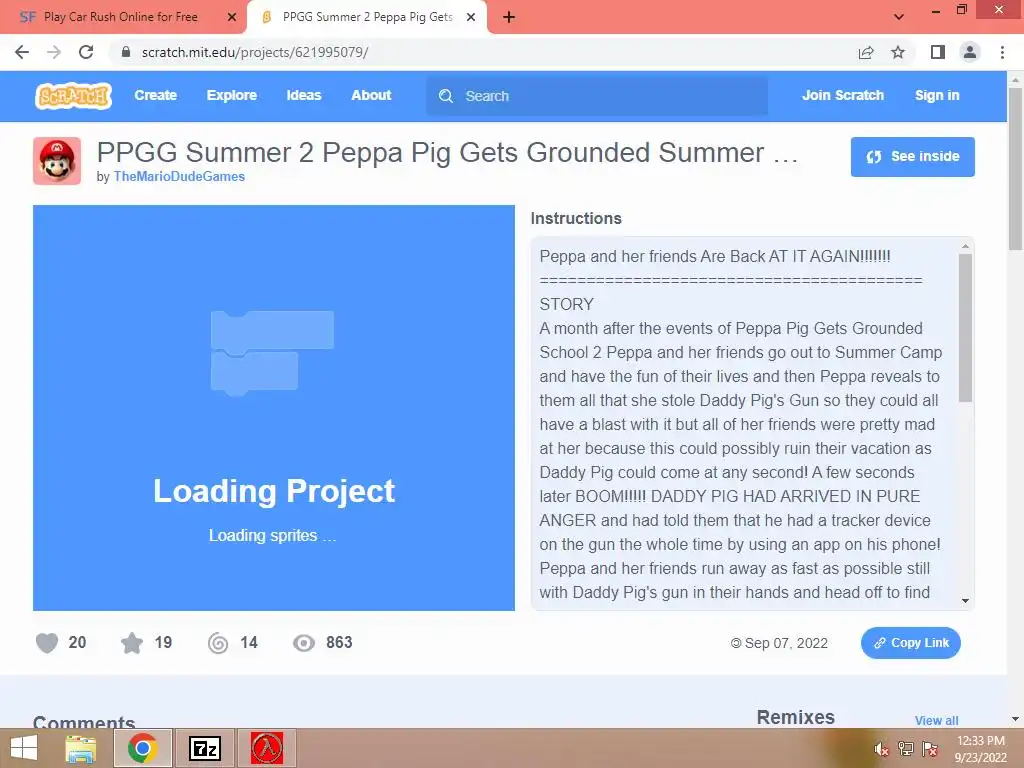Click the share page icon
The image size is (1024, 768).
coord(866,52)
